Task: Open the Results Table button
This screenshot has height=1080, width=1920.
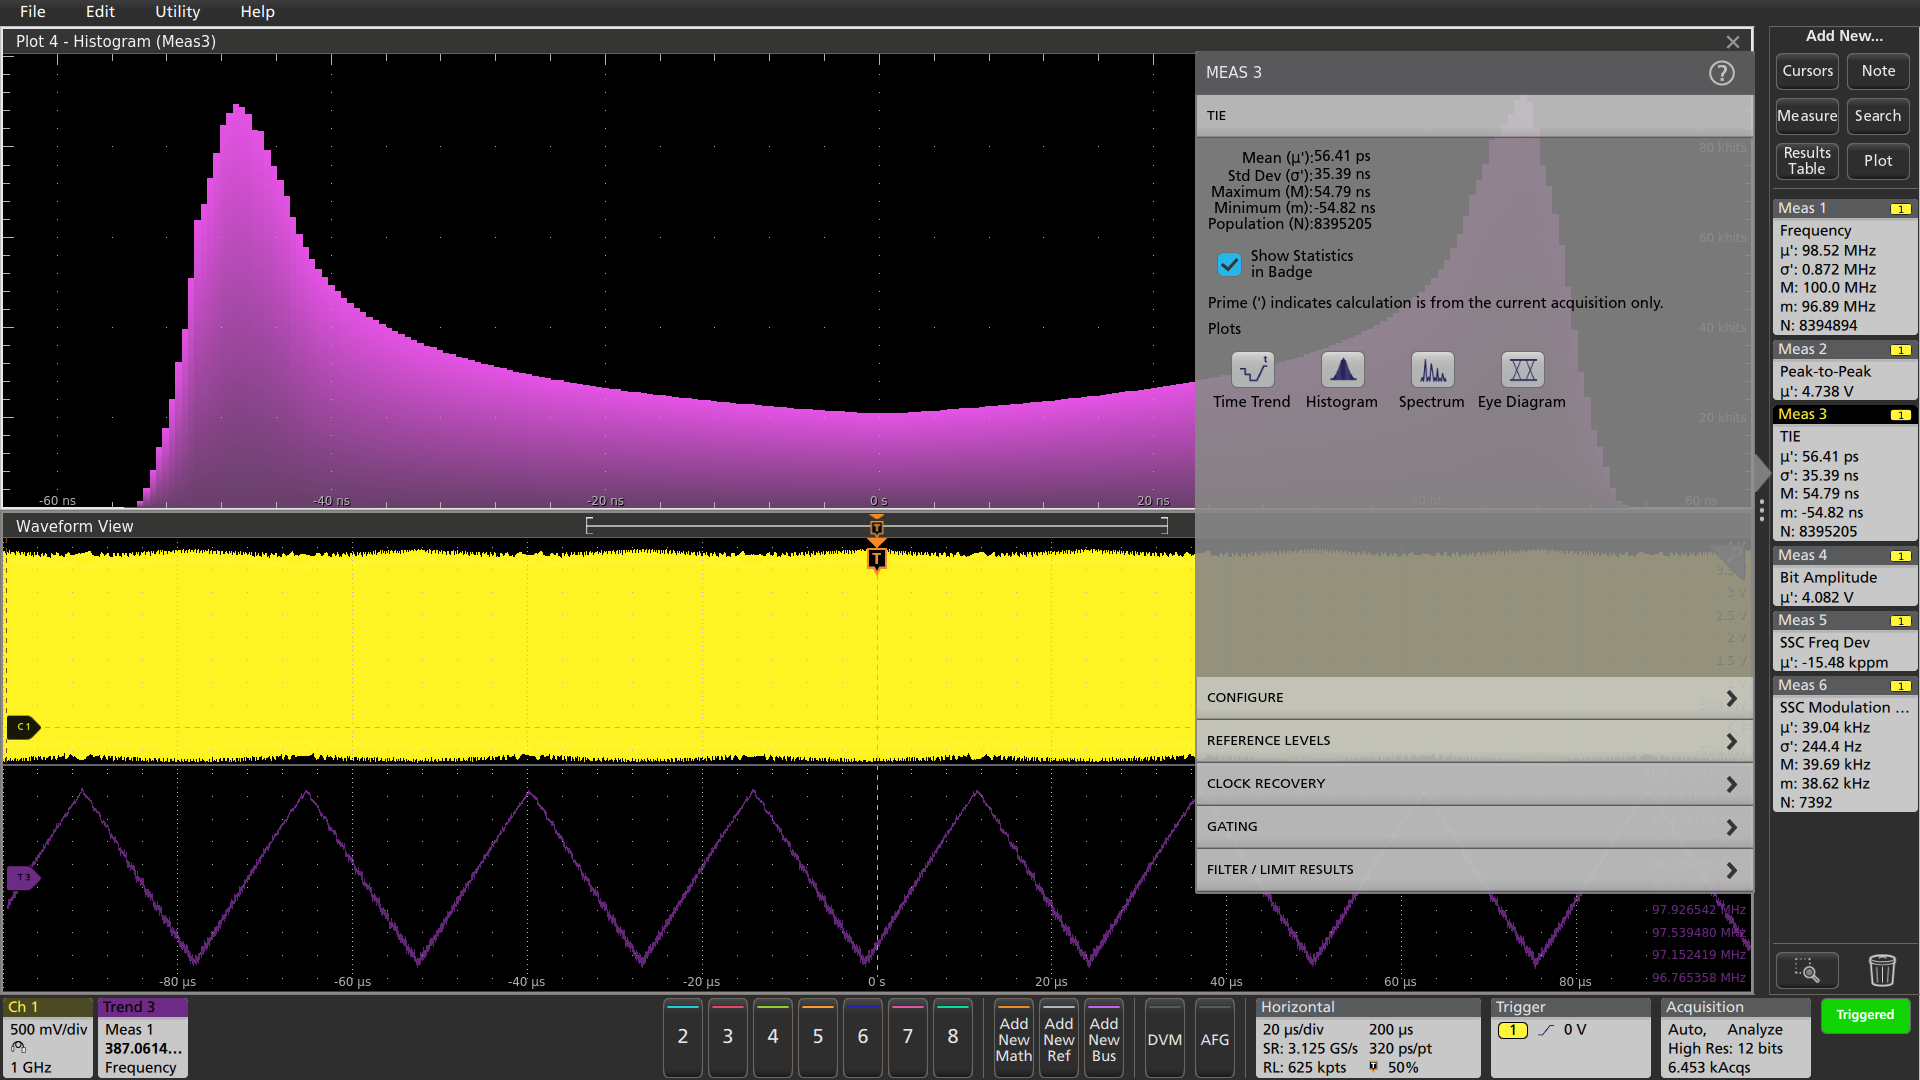Action: point(1806,161)
